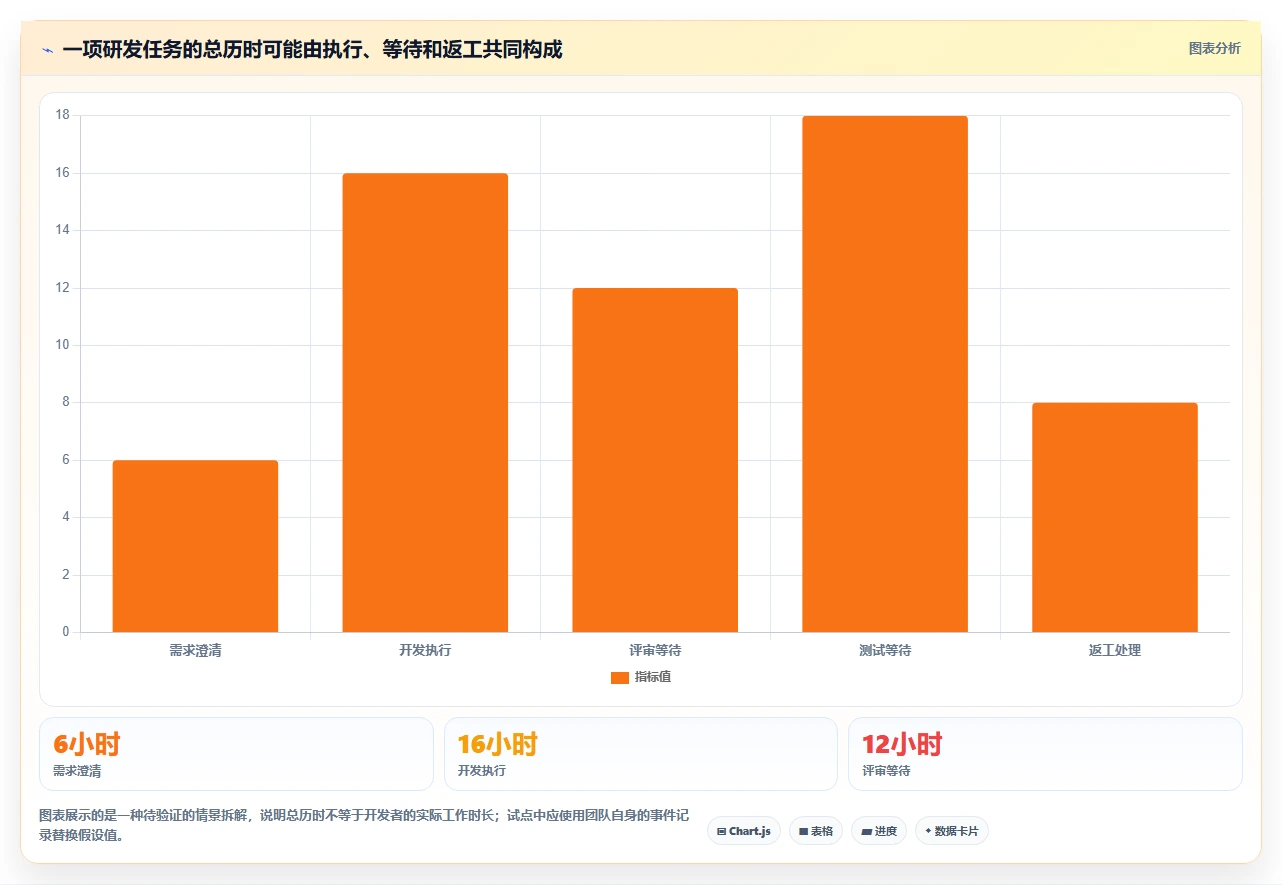Click the chart title about 研发任务的总历时
This screenshot has height=885, width=1282.
[x=312, y=49]
